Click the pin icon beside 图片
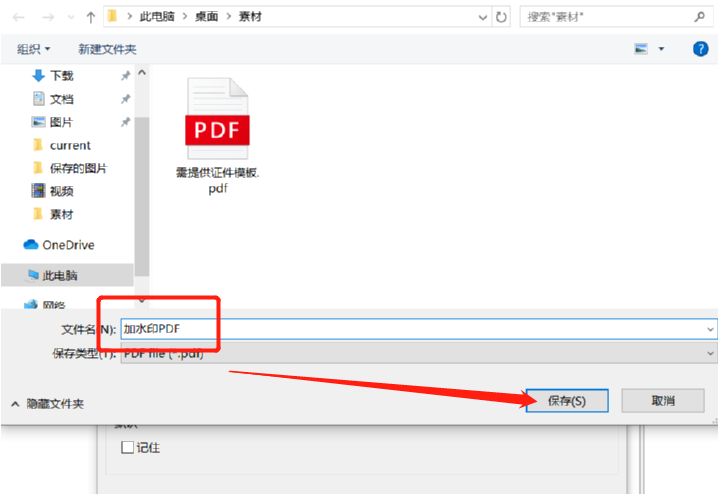Image resolution: width=718 pixels, height=494 pixels. (x=125, y=122)
